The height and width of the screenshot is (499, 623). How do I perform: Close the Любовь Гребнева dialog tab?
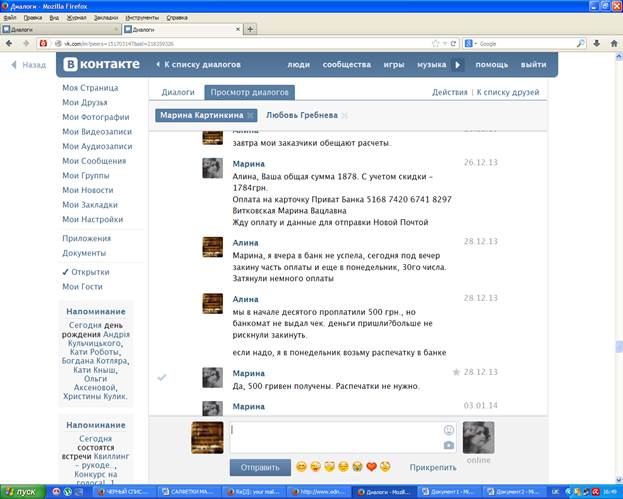[x=344, y=116]
